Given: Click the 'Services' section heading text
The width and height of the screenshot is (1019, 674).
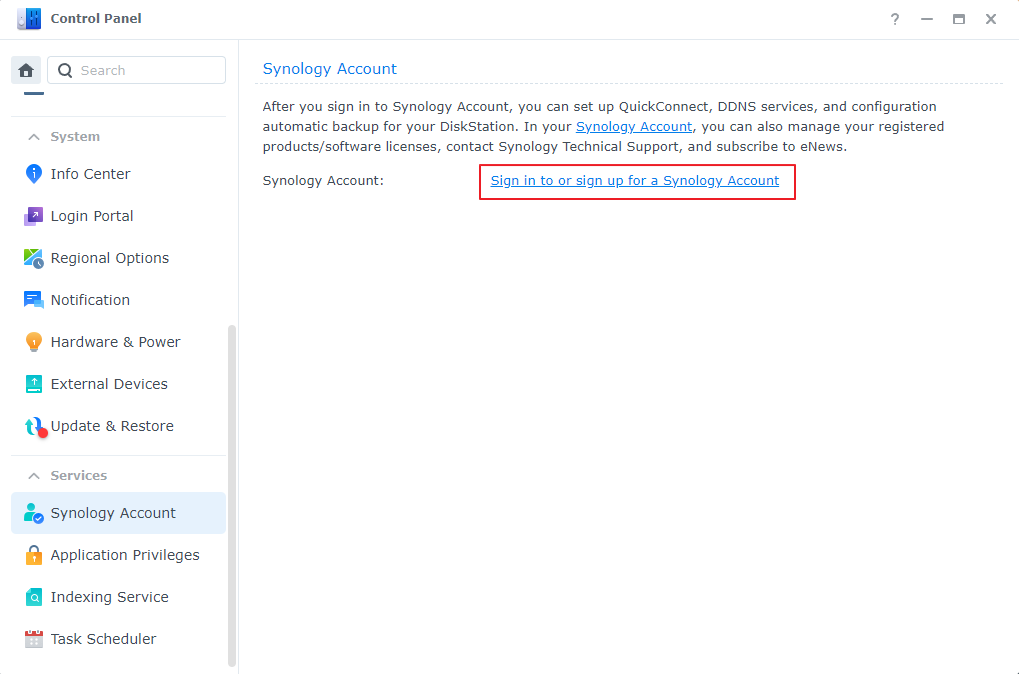Looking at the screenshot, I should [79, 476].
